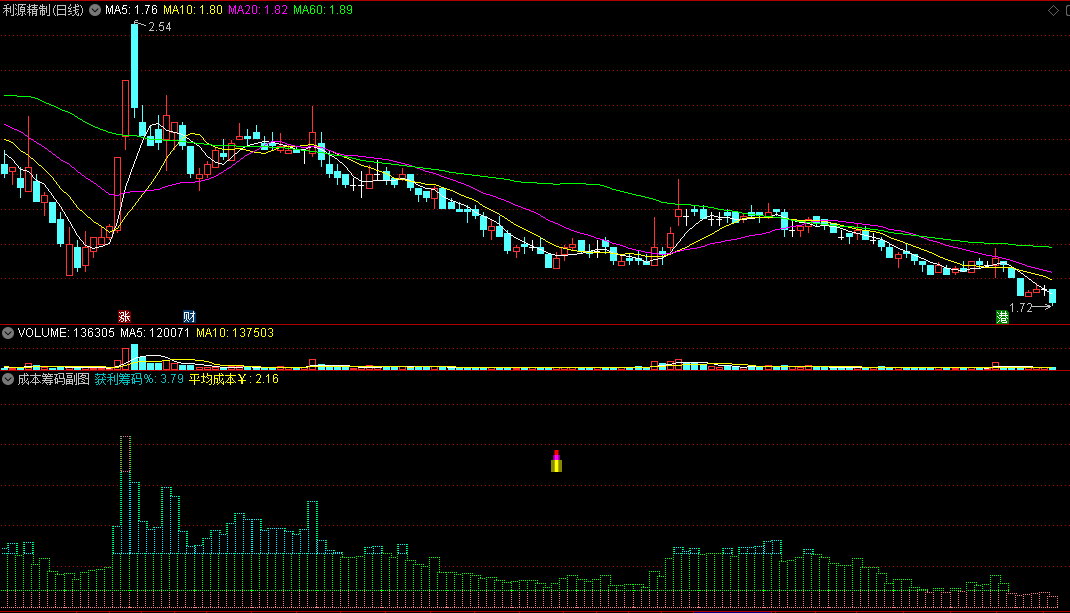This screenshot has width=1070, height=613.
Task: Click the 2.54 high price label
Action: point(160,27)
